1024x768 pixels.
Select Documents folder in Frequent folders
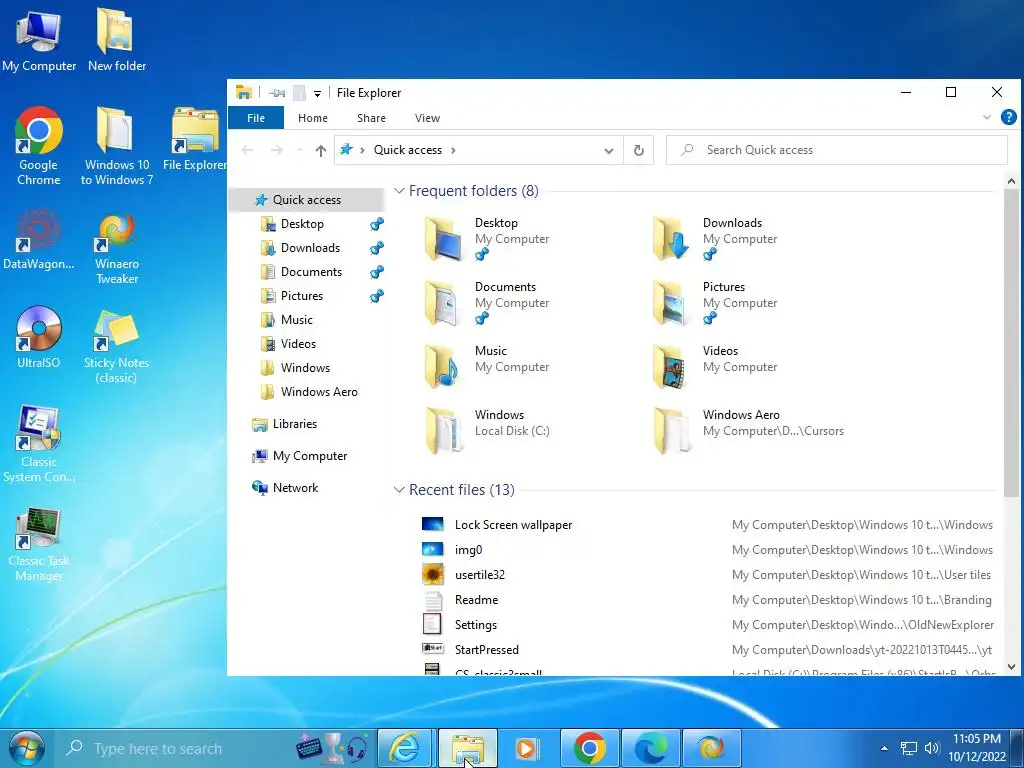(x=487, y=303)
